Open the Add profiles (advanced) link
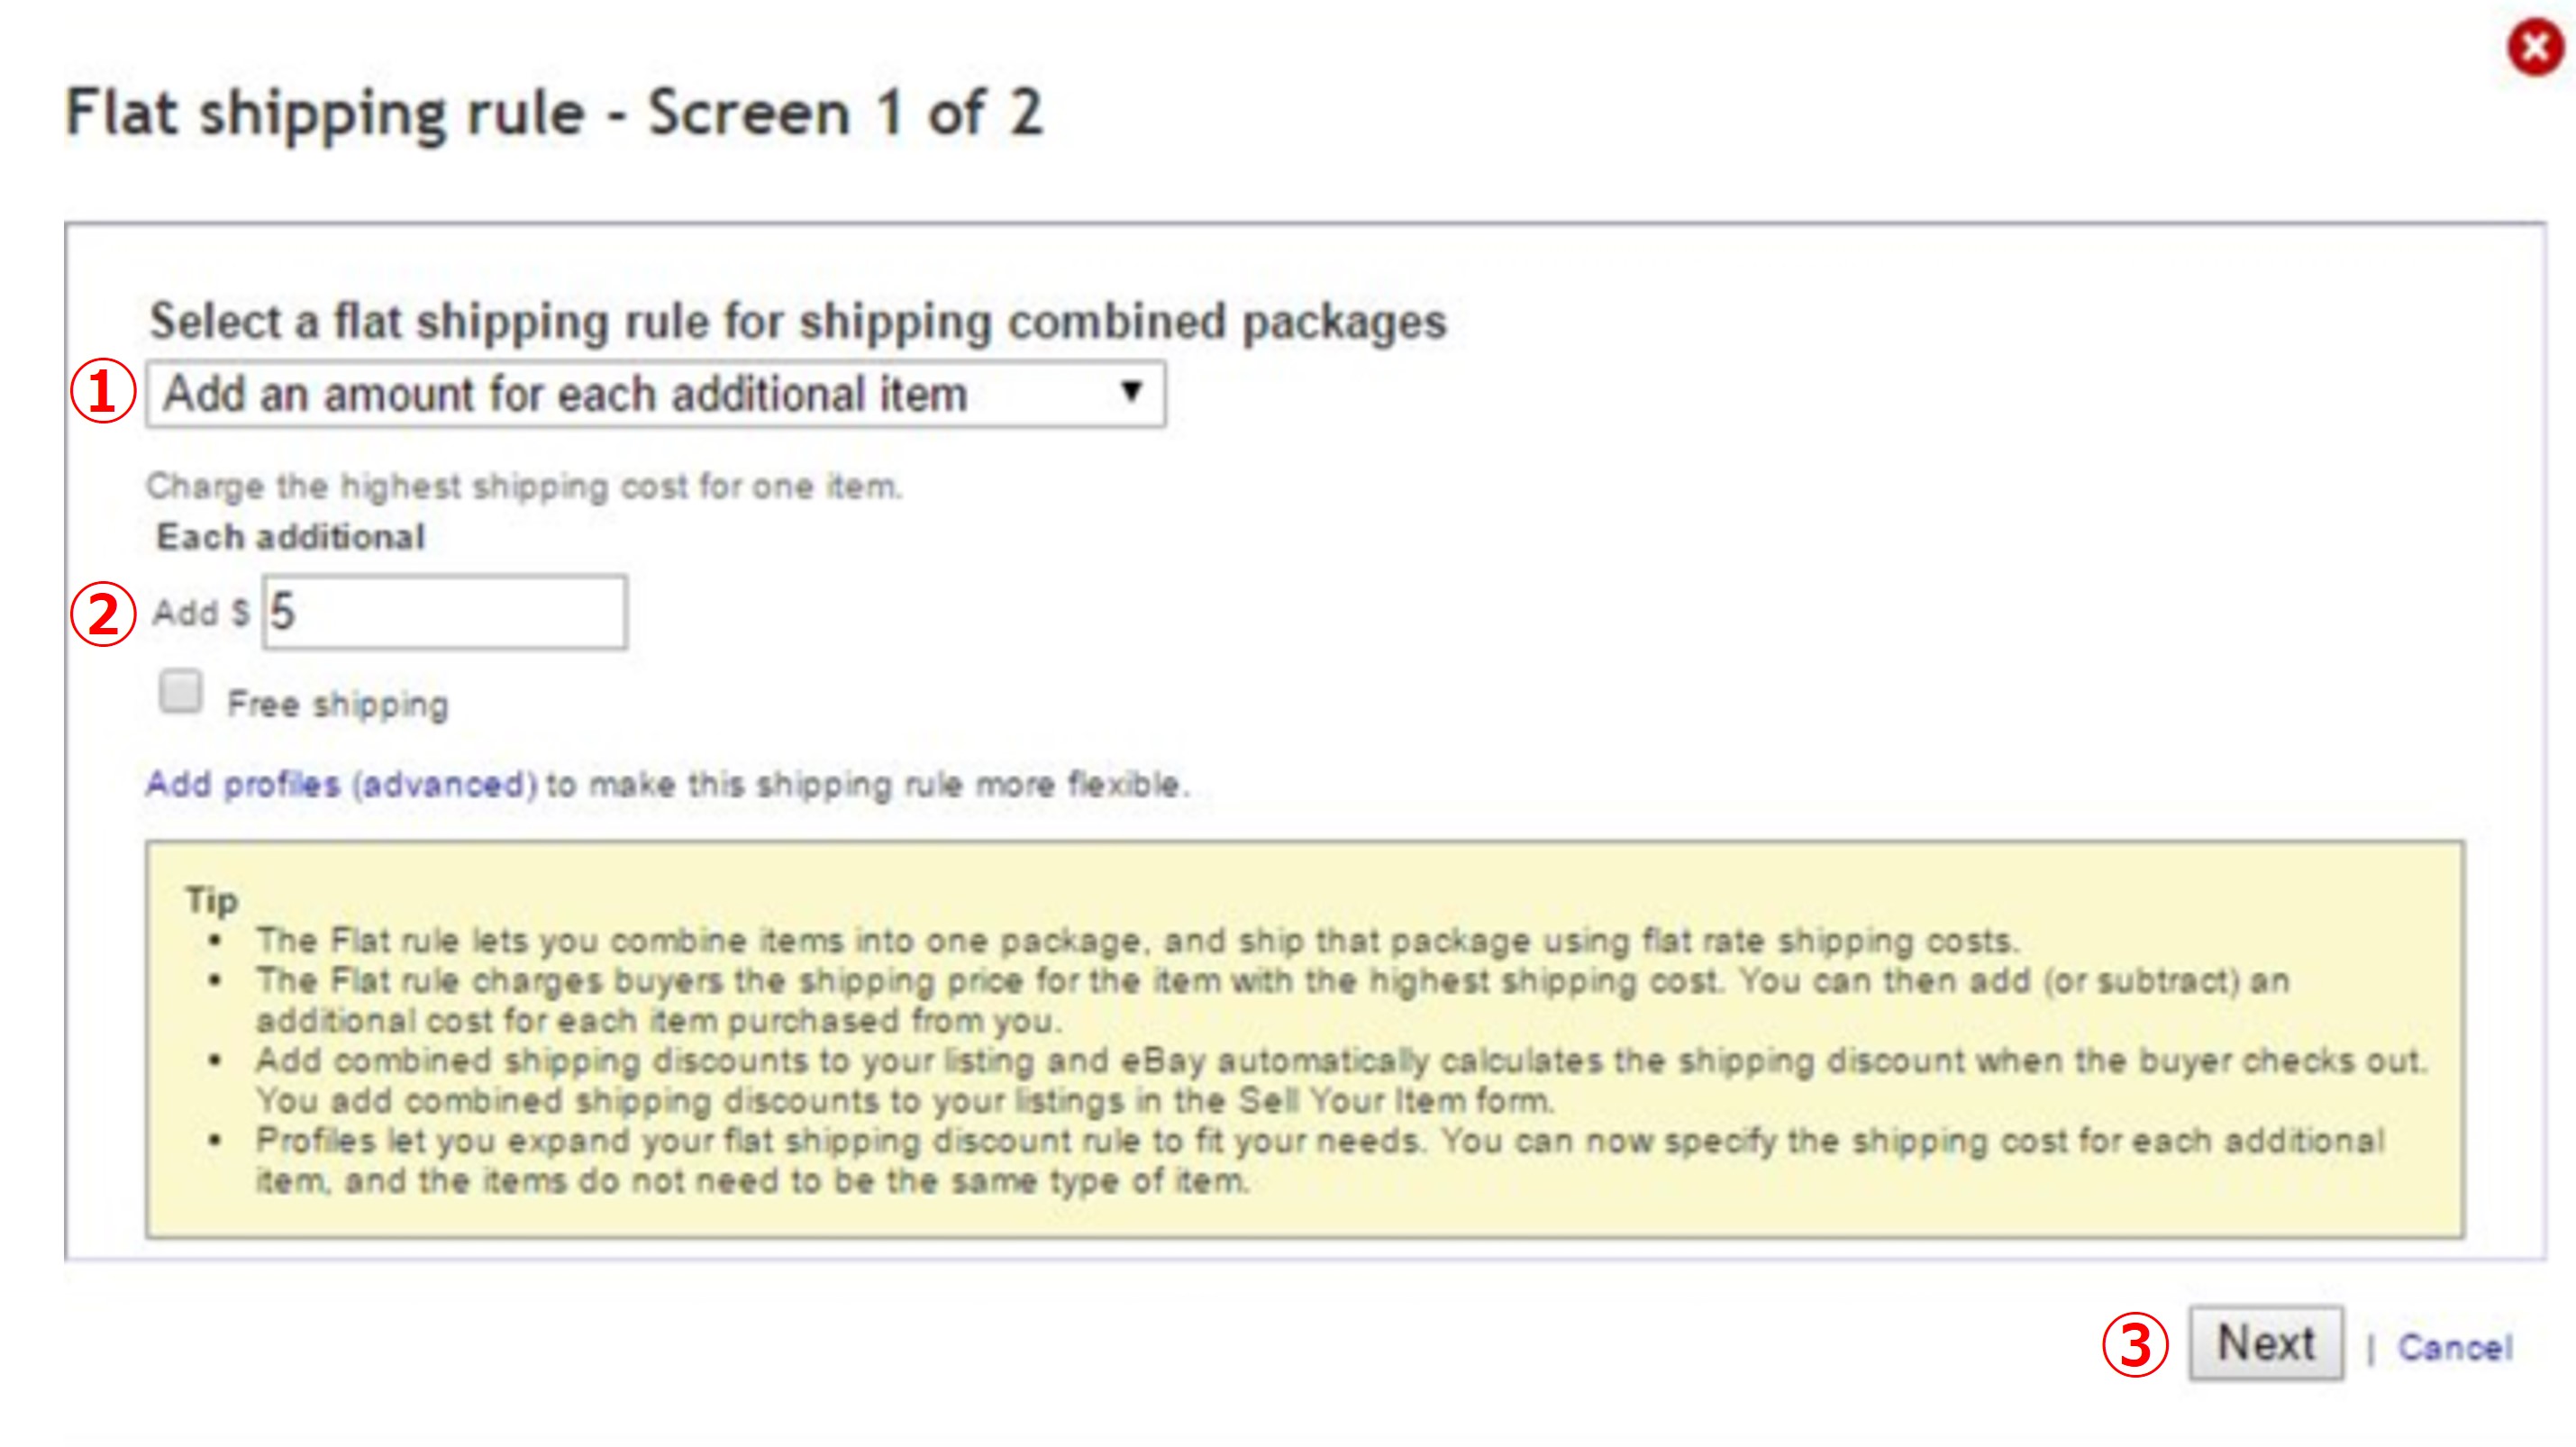 pos(342,784)
